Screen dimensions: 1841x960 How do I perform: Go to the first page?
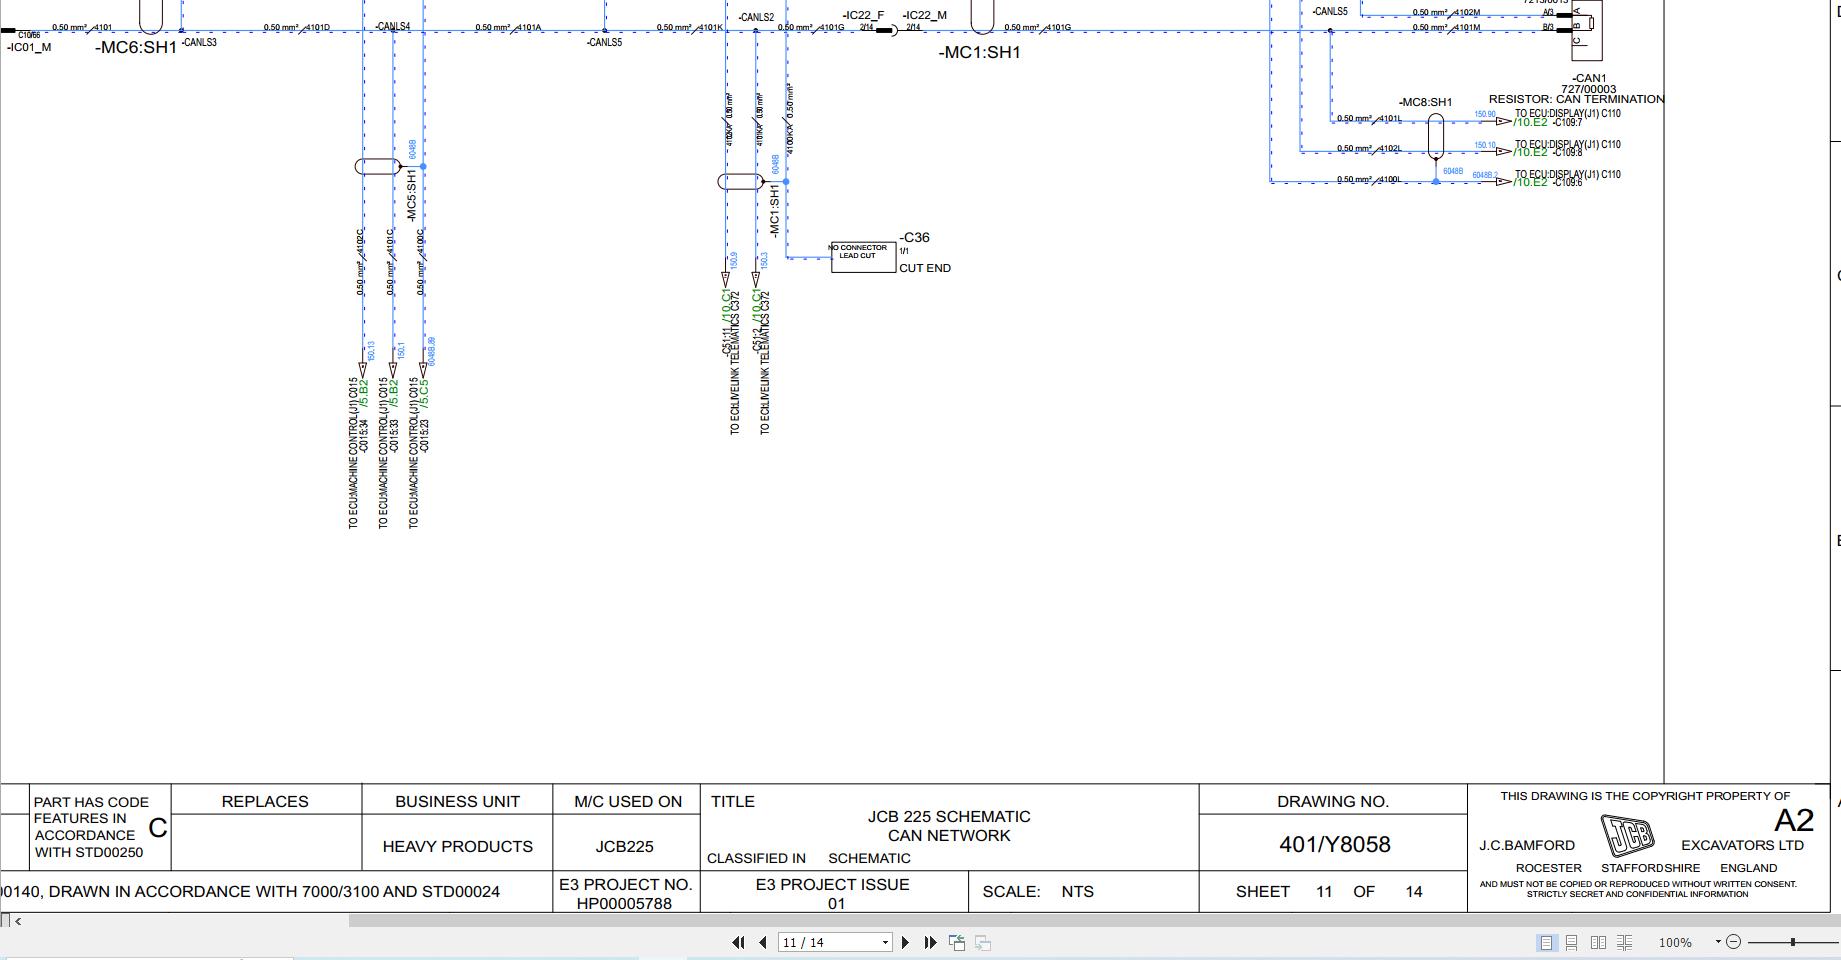coord(738,942)
